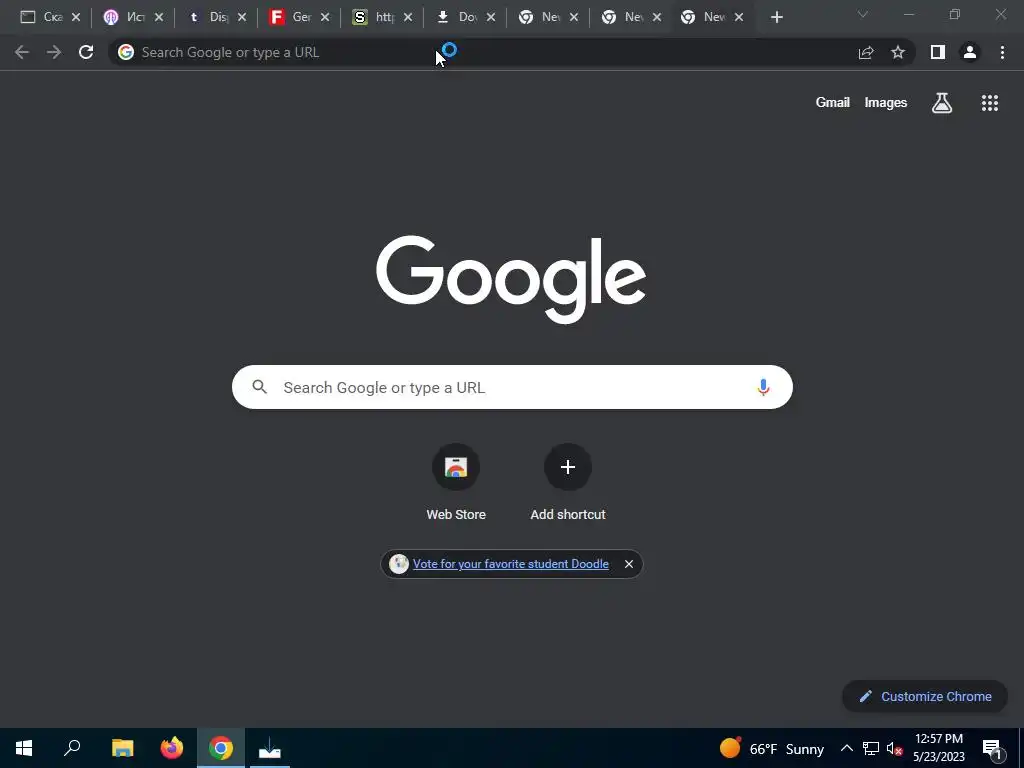Click the share this page icon
1024x768 pixels.
pyautogui.click(x=866, y=52)
